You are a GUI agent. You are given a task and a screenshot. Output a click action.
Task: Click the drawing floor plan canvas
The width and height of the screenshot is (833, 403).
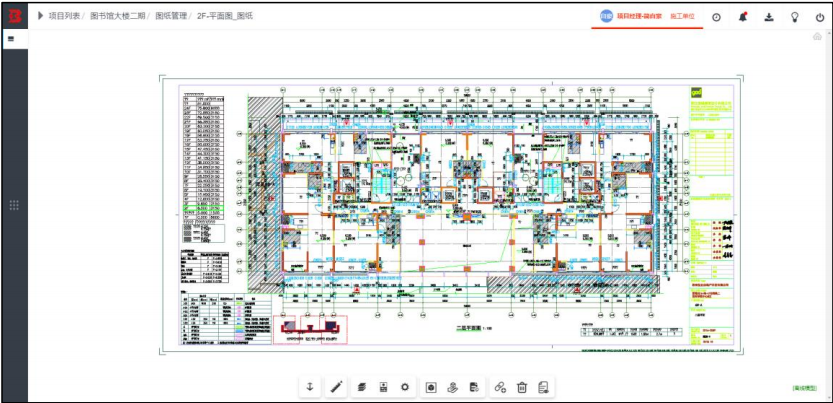(x=451, y=215)
